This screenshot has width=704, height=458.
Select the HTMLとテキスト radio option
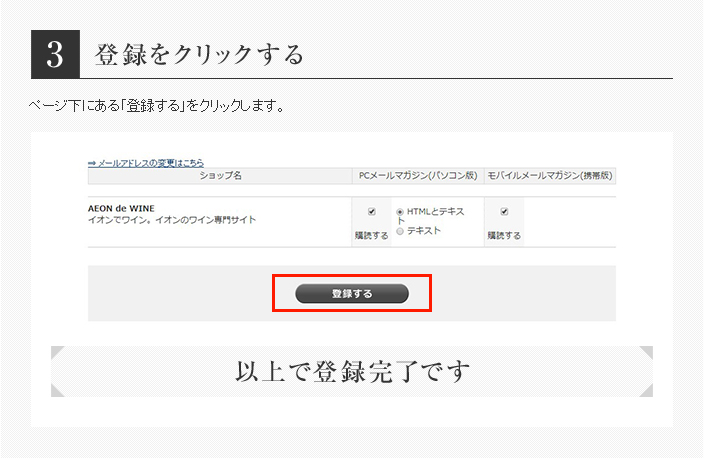point(400,212)
